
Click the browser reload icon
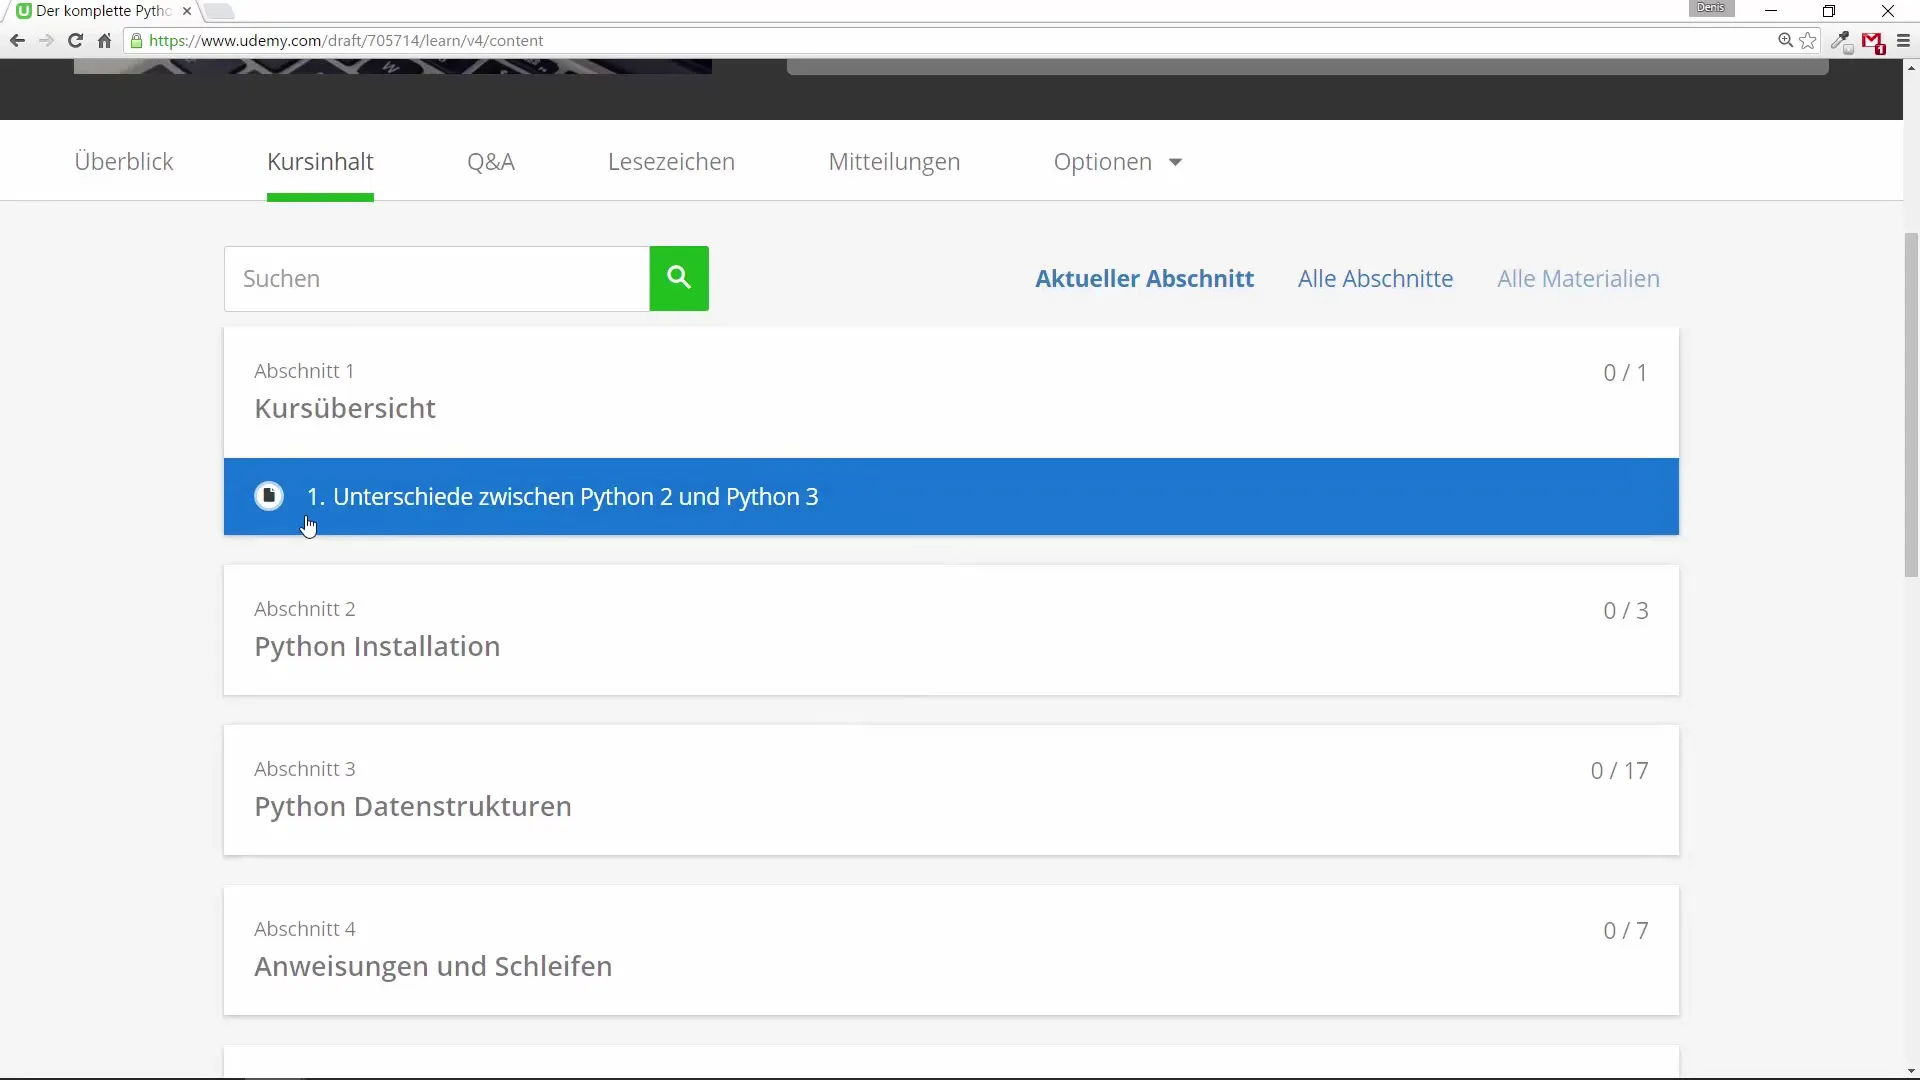(75, 41)
